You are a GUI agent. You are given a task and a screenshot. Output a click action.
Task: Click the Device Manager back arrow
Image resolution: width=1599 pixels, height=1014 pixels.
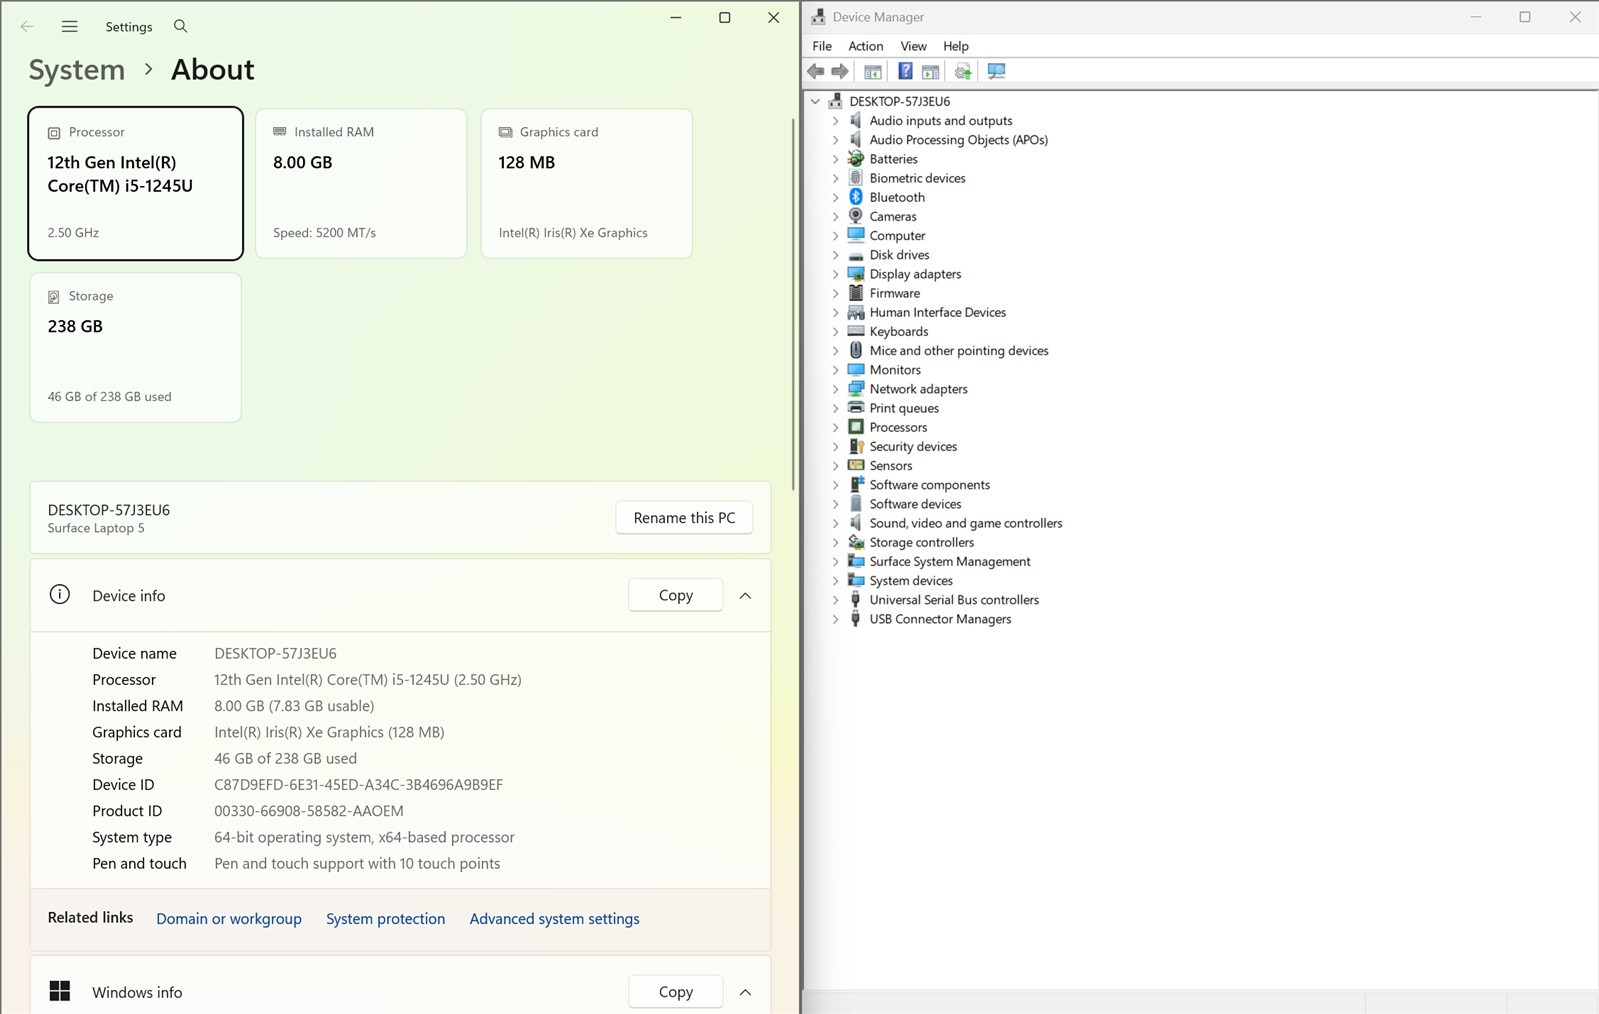pyautogui.click(x=816, y=71)
